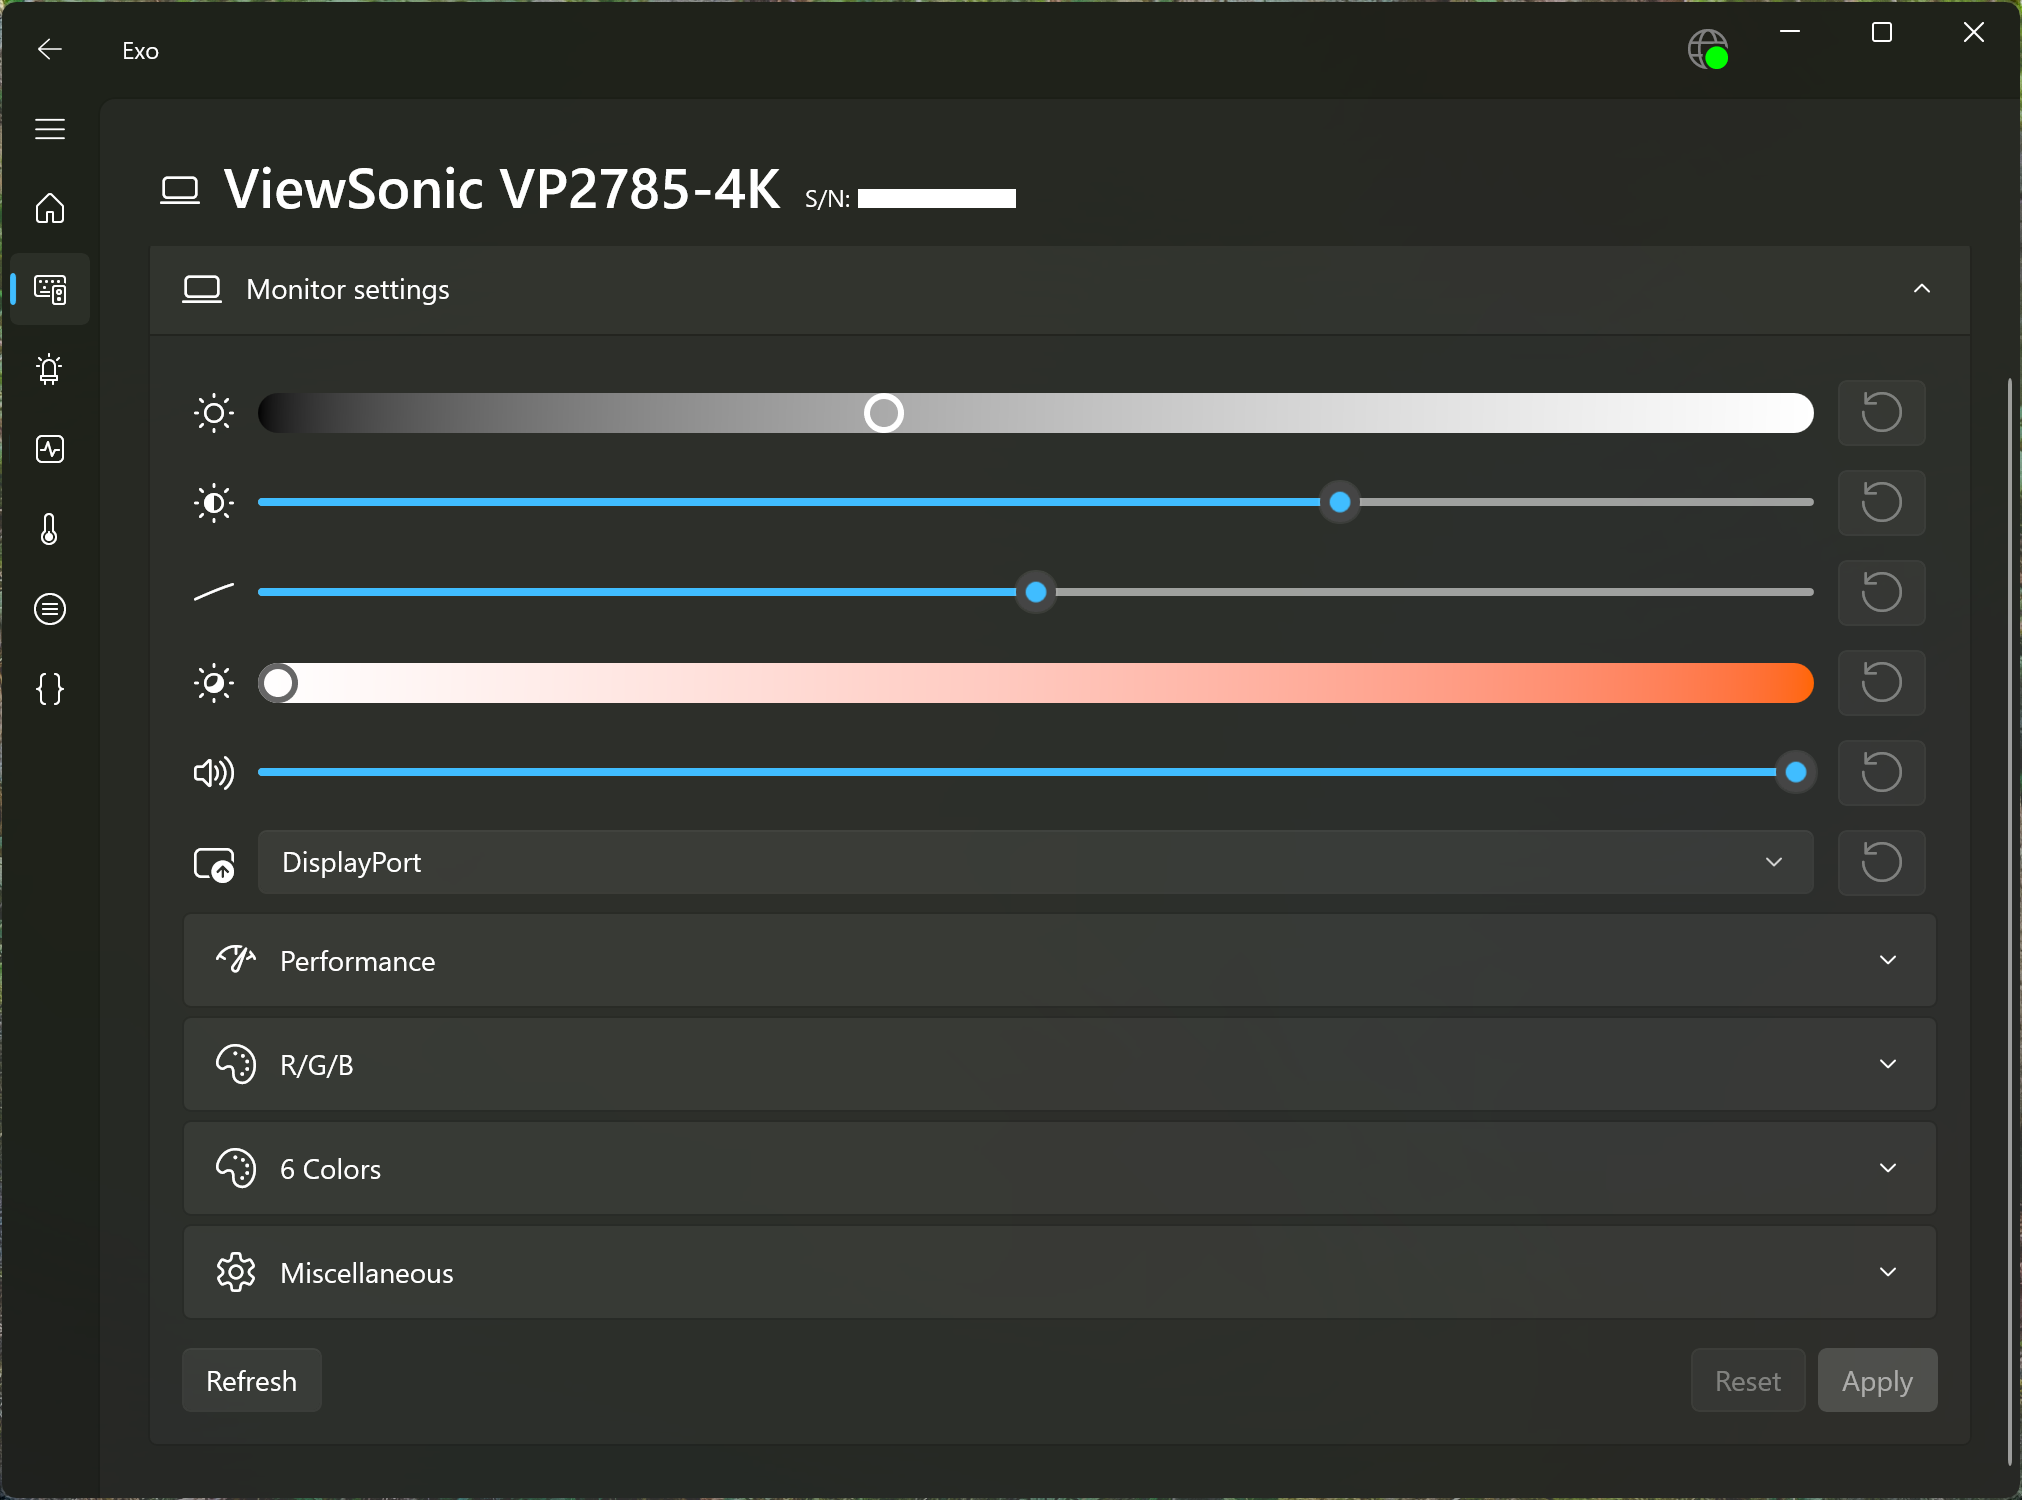Go back with the arrow button

click(50, 50)
